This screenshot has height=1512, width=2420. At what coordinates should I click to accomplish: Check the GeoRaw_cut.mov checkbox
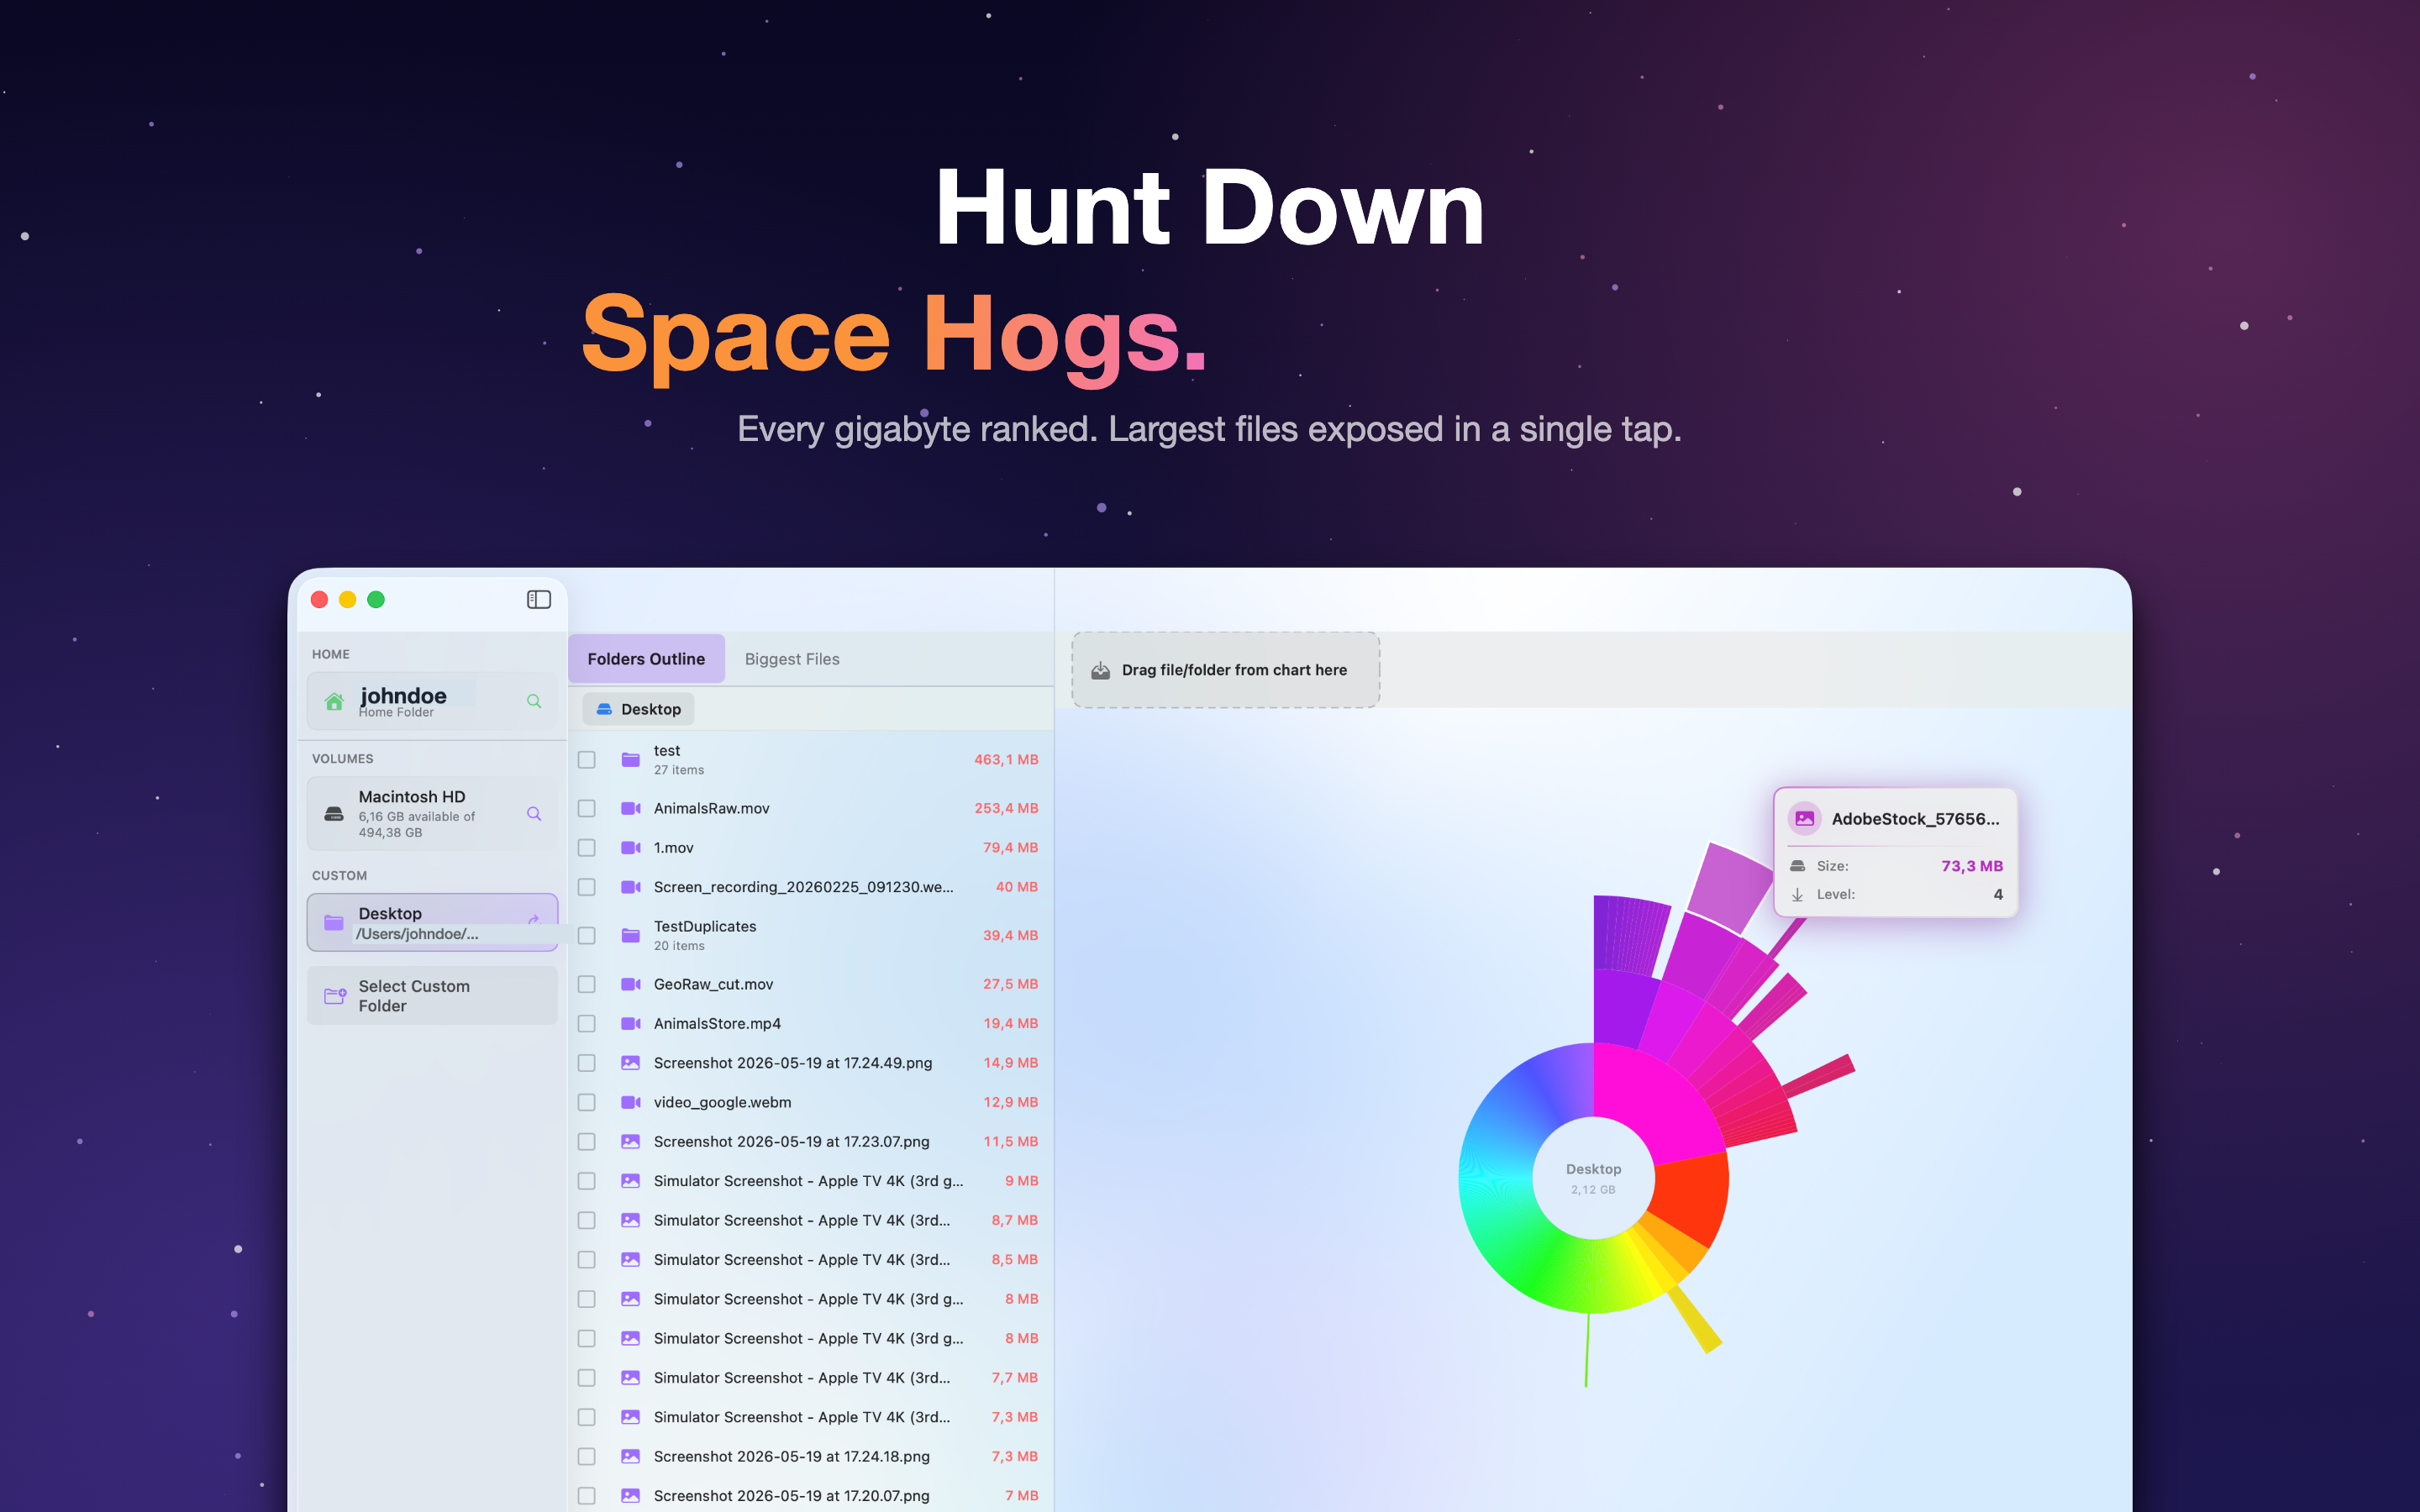tap(587, 984)
